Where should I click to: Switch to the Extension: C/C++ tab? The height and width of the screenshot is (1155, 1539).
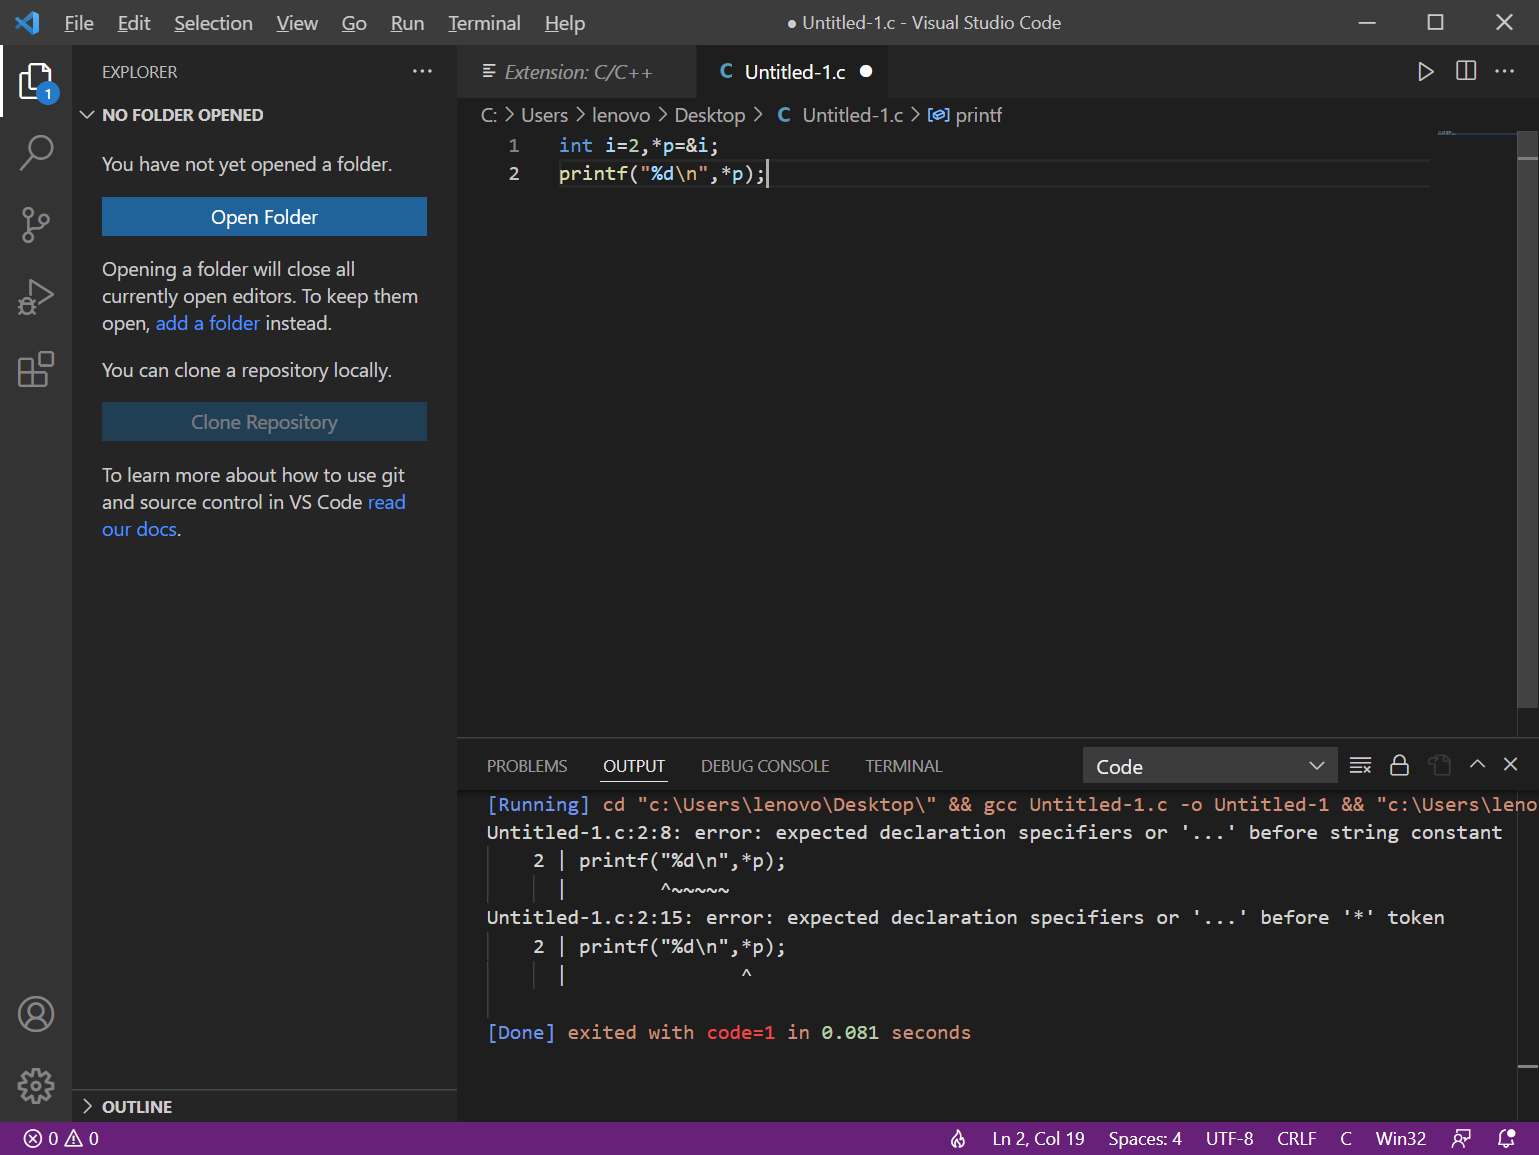click(577, 72)
